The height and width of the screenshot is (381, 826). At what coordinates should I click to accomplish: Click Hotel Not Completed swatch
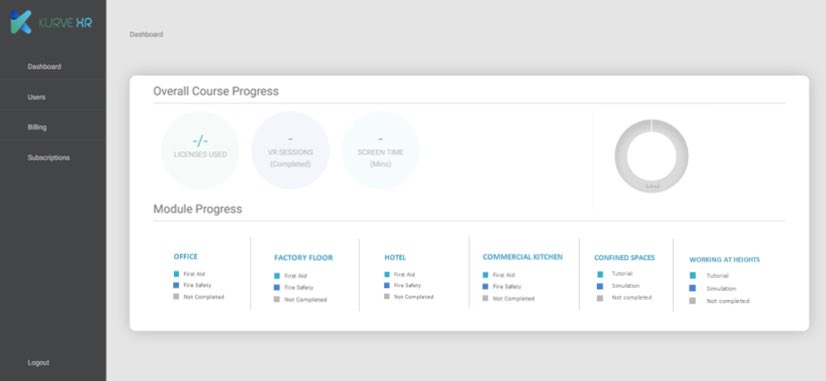click(x=387, y=297)
